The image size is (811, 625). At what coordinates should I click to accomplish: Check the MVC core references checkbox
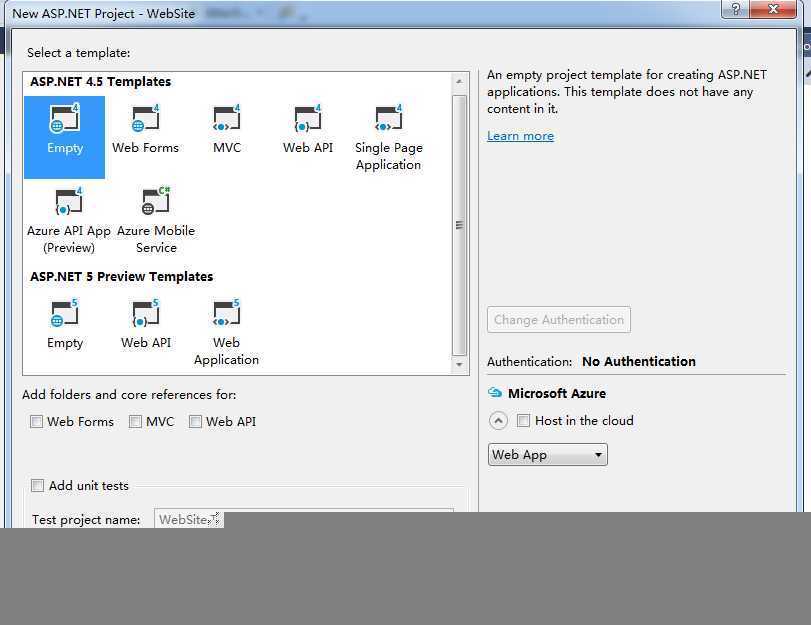click(x=135, y=422)
